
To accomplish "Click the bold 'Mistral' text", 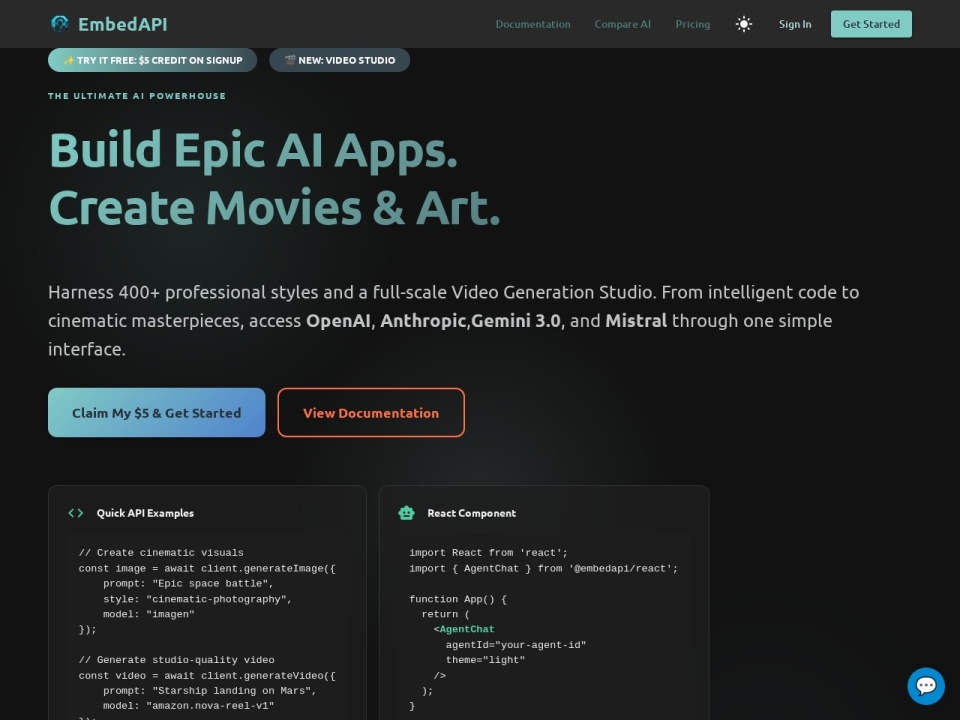I will 636,320.
